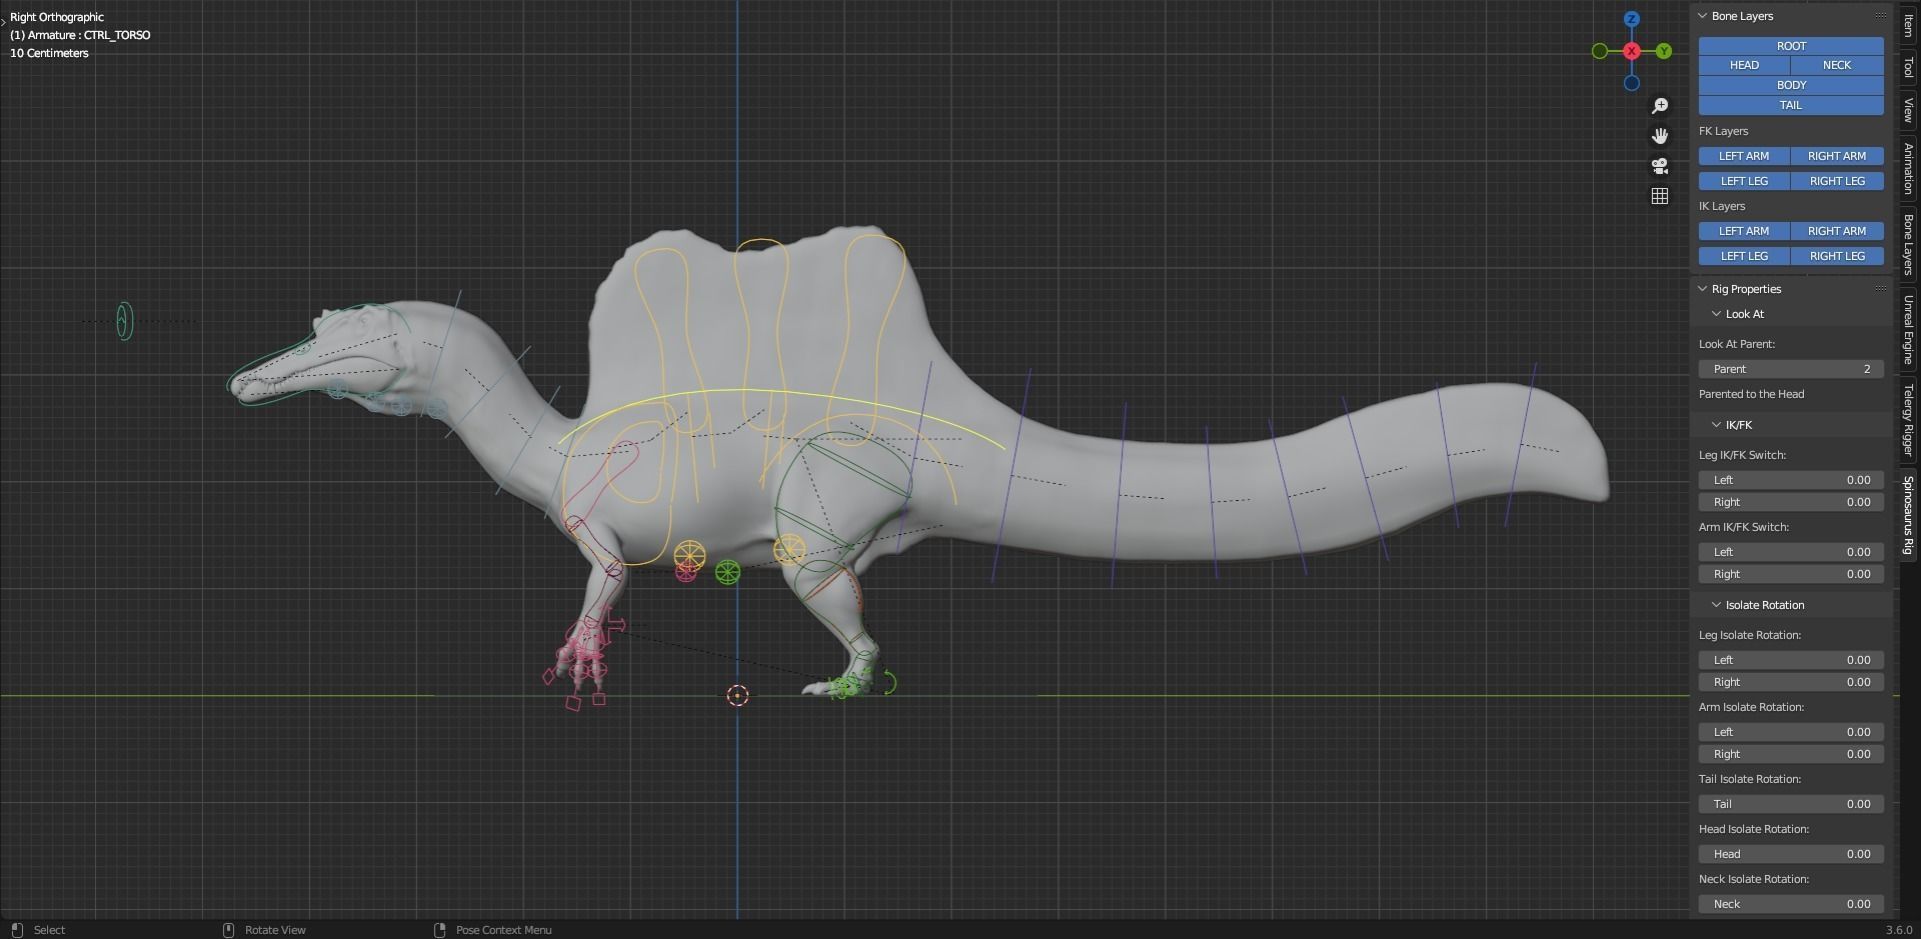Click the "Armature : CTRL_TORSO" overlay text
The width and height of the screenshot is (1921, 939).
click(x=89, y=35)
